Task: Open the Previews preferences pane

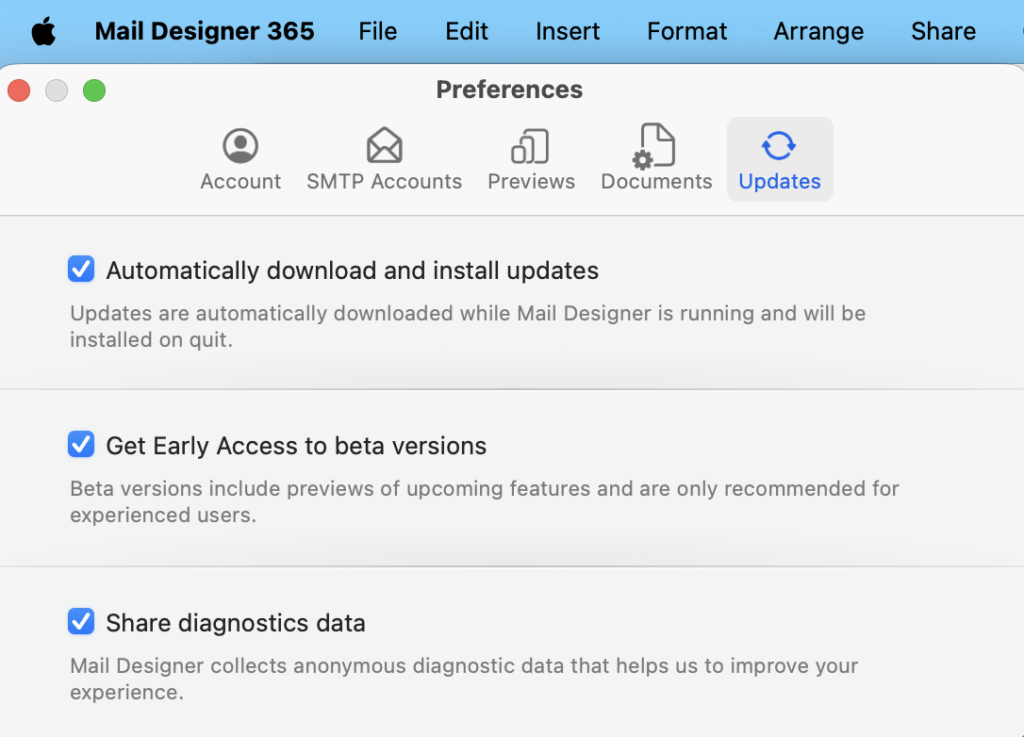Action: tap(531, 159)
